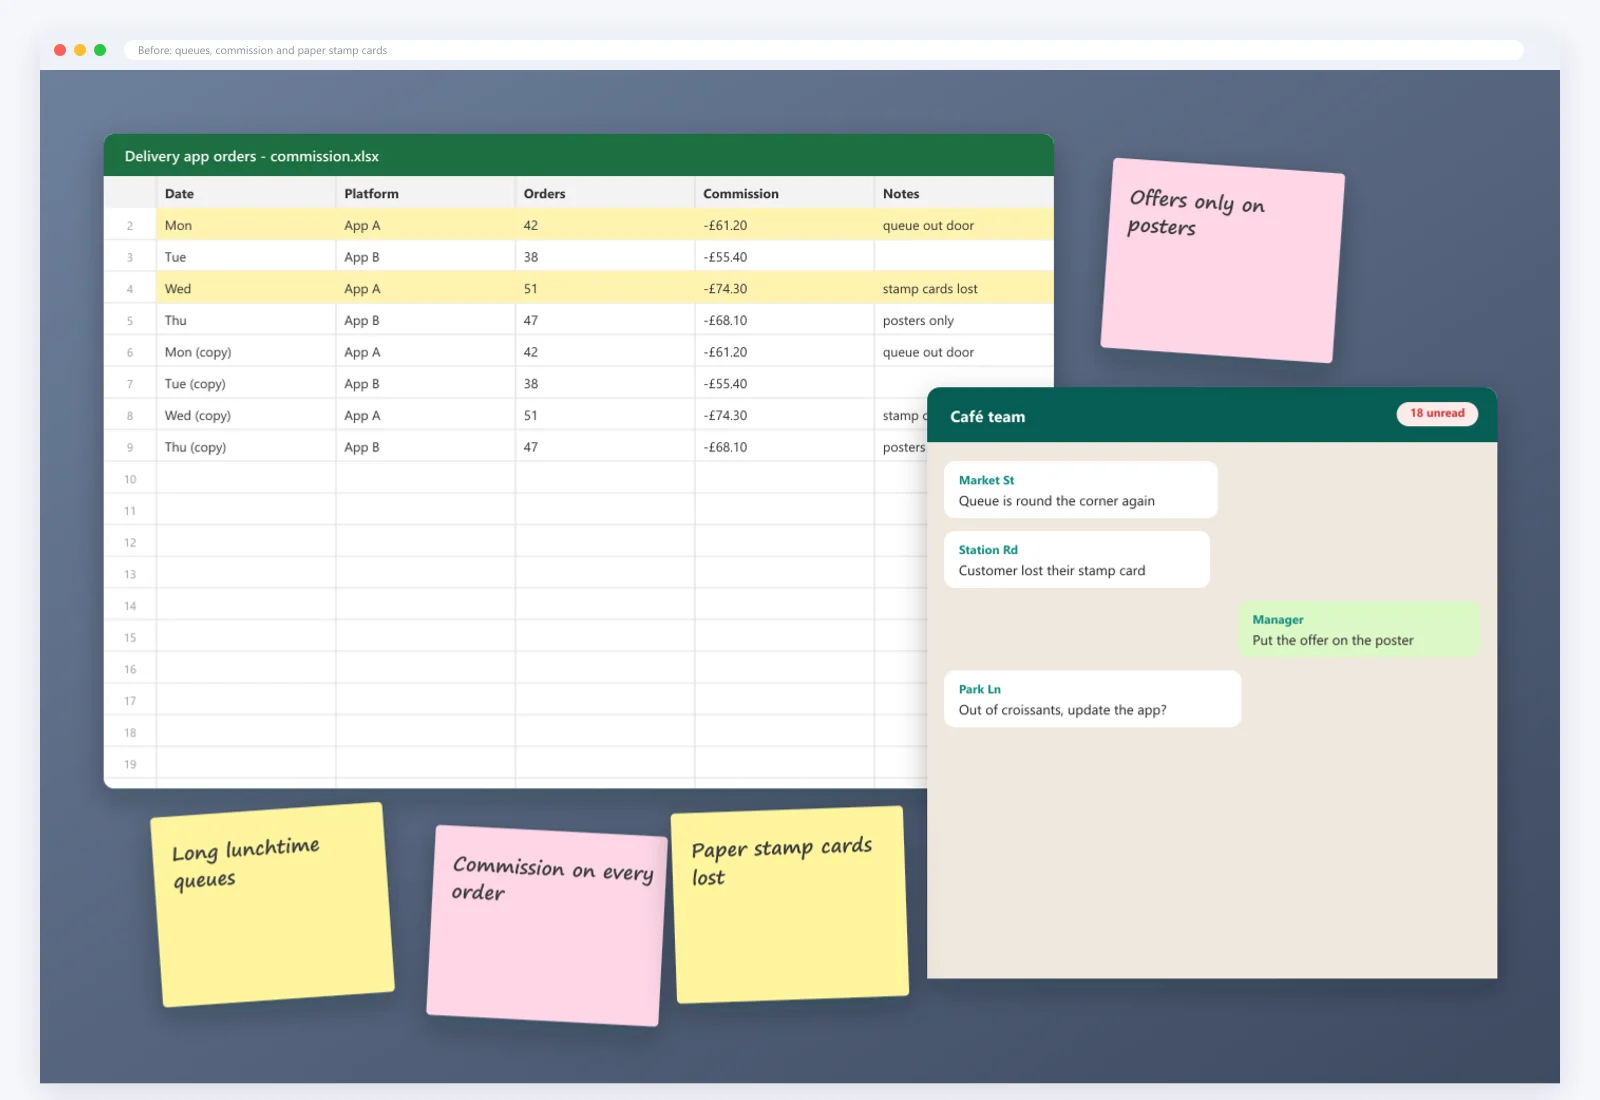Select the Manager message about the poster
Screen dimensions: 1600x1100
(x=1358, y=629)
